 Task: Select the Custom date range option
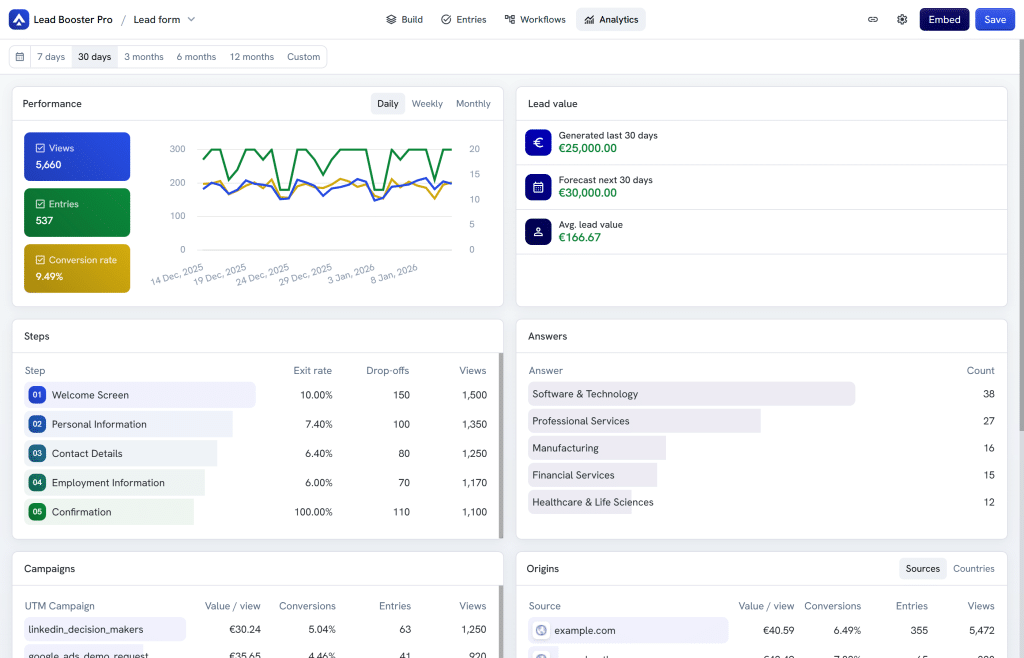[304, 57]
